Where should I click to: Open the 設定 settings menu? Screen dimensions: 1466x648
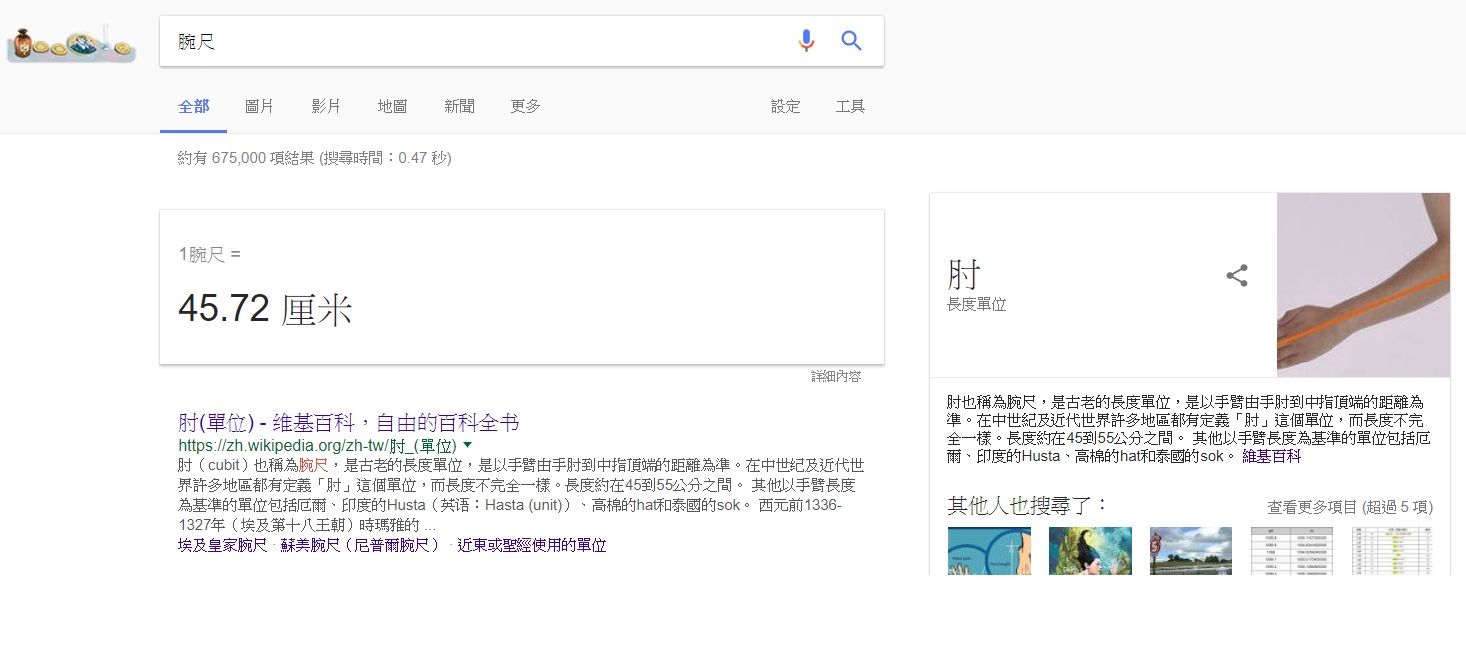click(785, 106)
